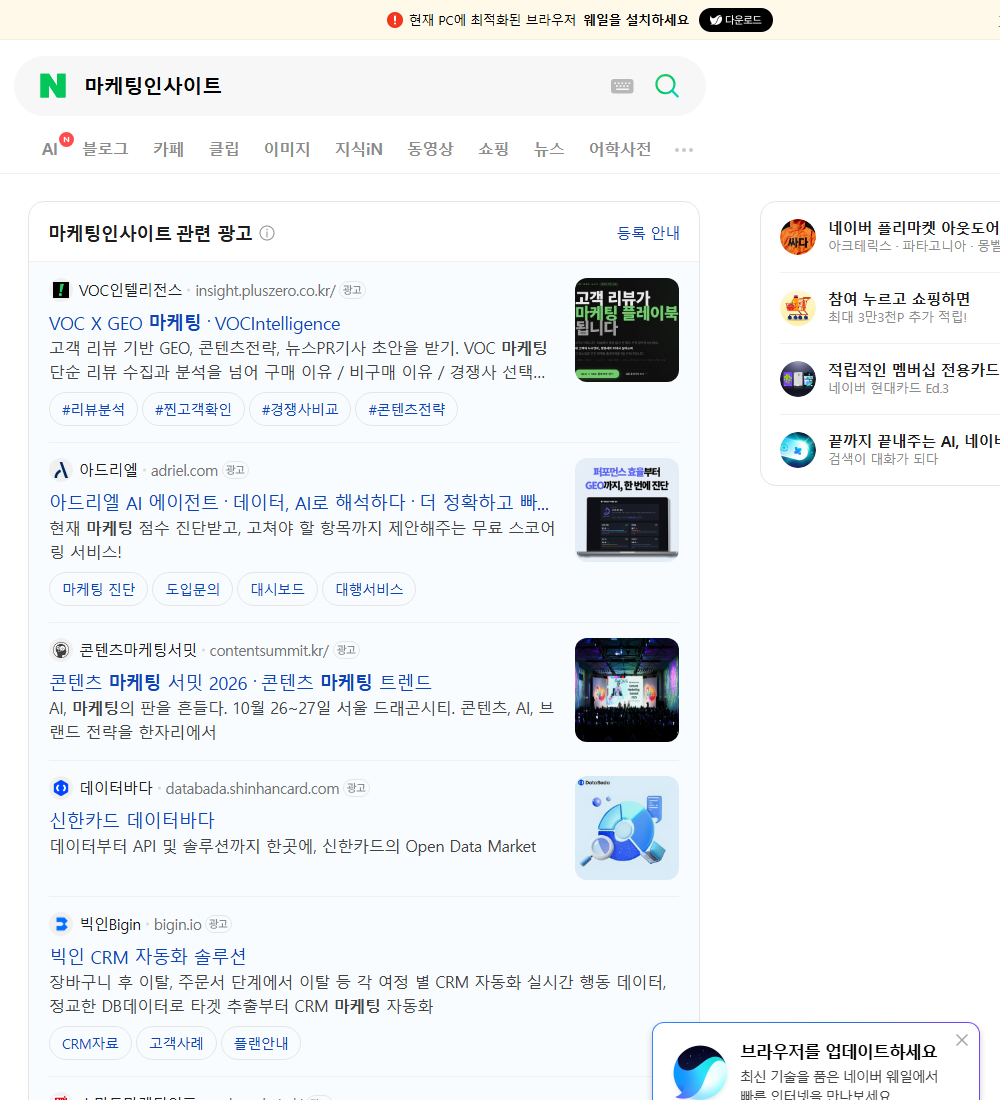Image resolution: width=1000 pixels, height=1100 pixels.
Task: Click the #리뷰분석 tag chip
Action: tap(93, 409)
